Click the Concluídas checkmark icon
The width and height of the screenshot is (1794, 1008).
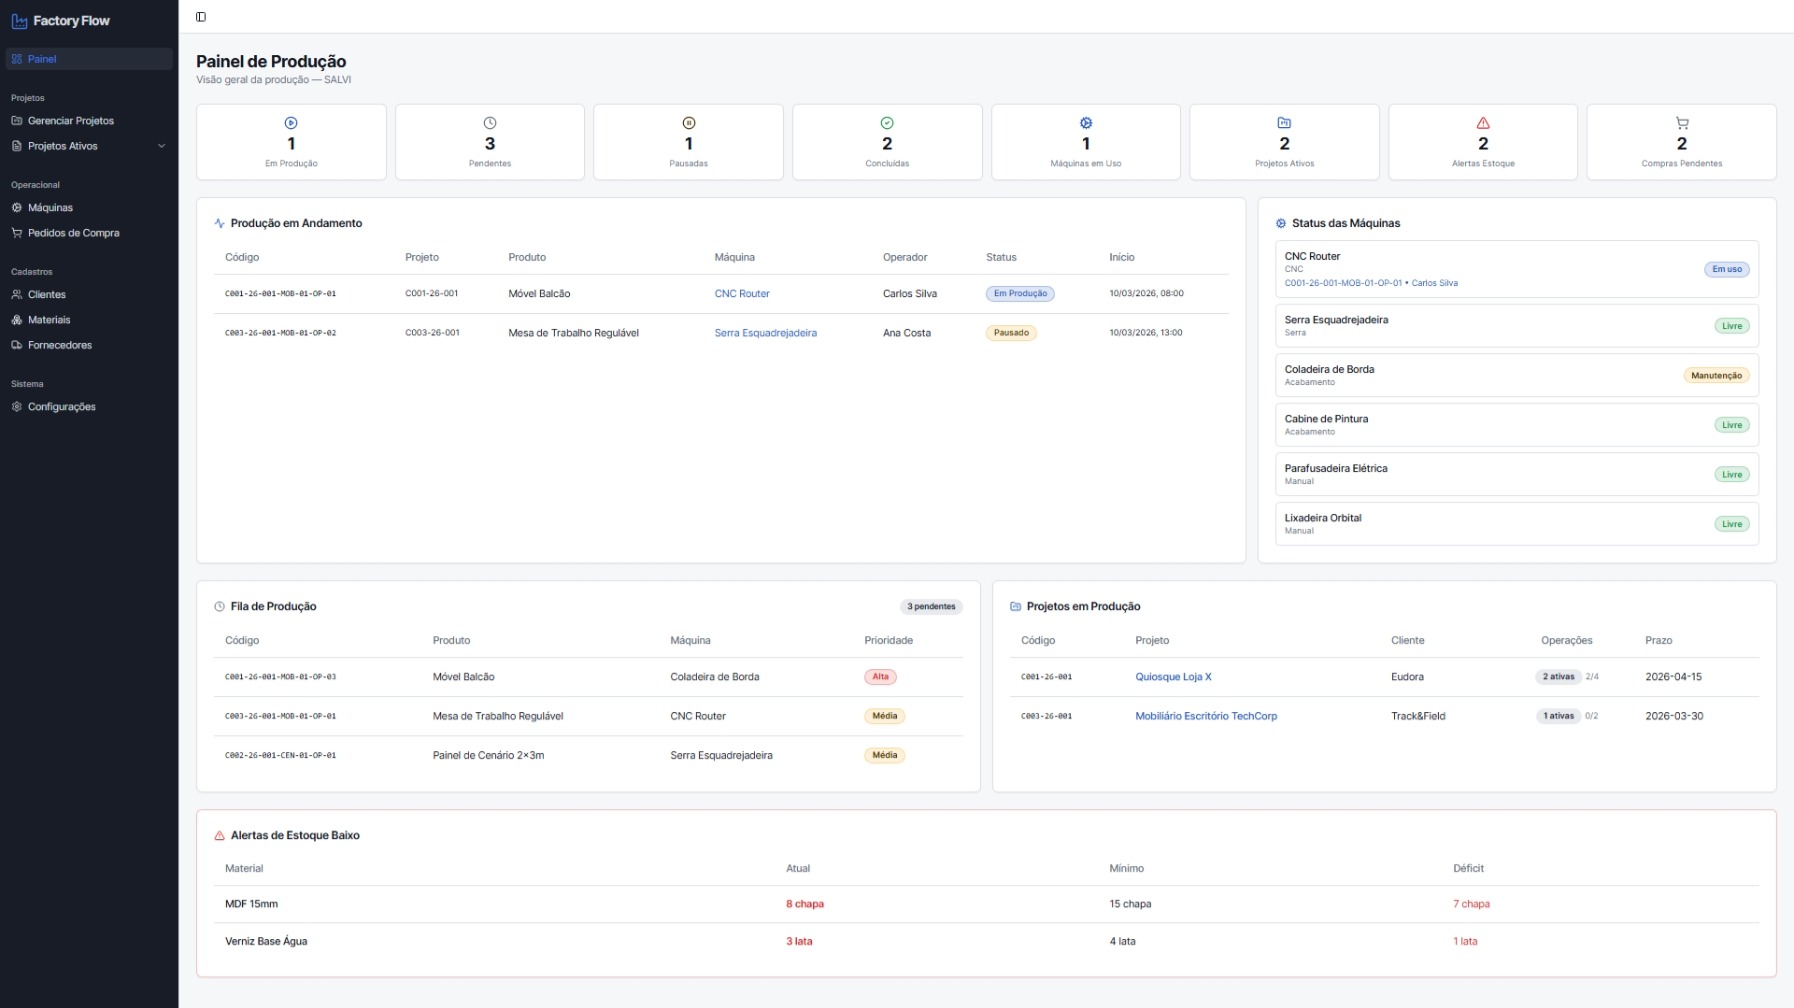(x=887, y=123)
